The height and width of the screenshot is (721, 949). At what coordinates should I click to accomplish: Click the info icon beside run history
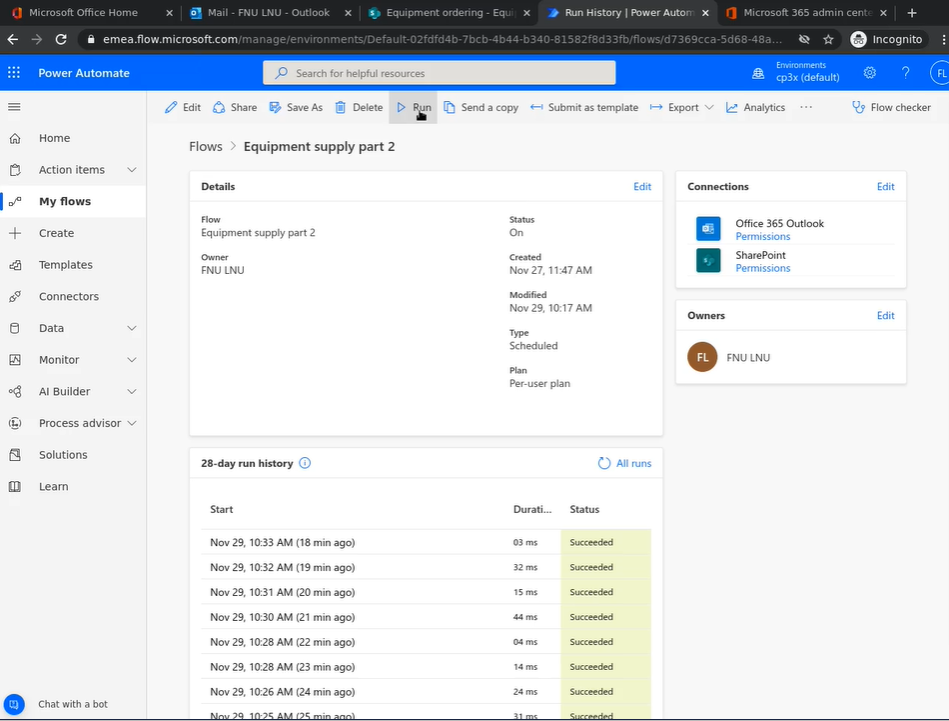point(305,463)
